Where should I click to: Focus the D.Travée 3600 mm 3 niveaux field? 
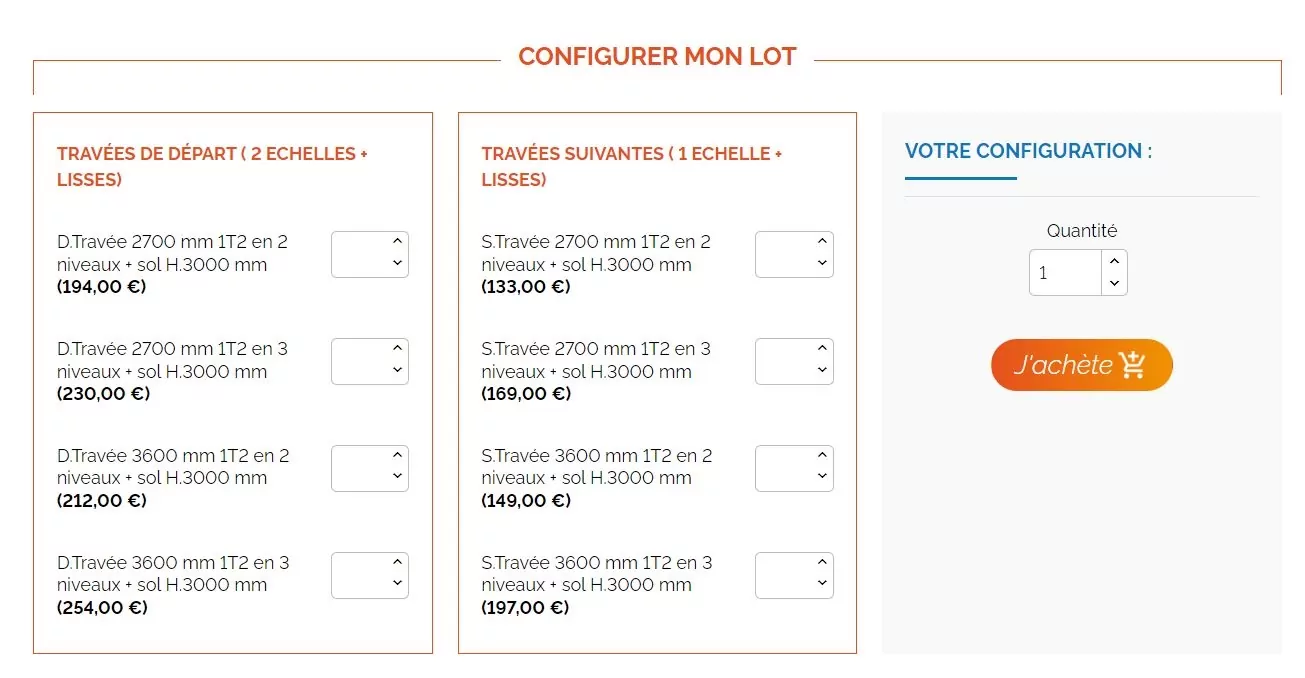[x=359, y=575]
